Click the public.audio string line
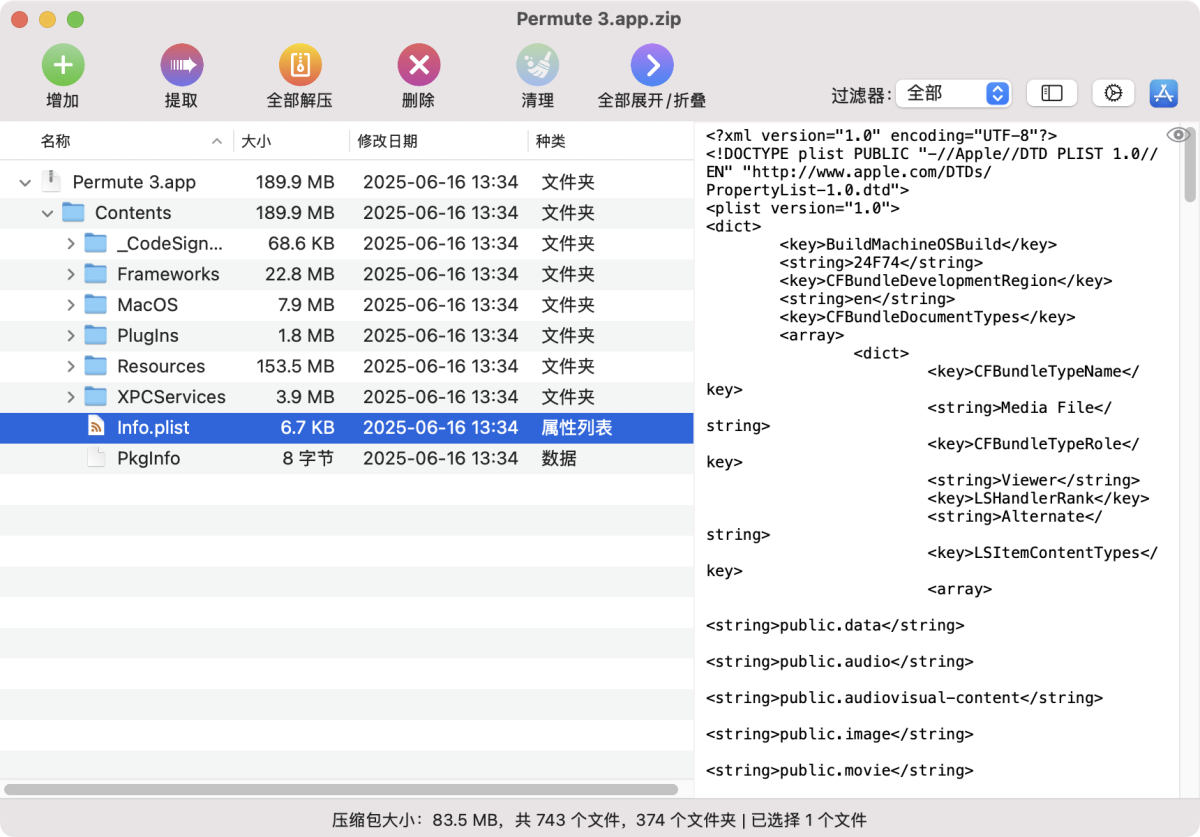 pos(839,662)
